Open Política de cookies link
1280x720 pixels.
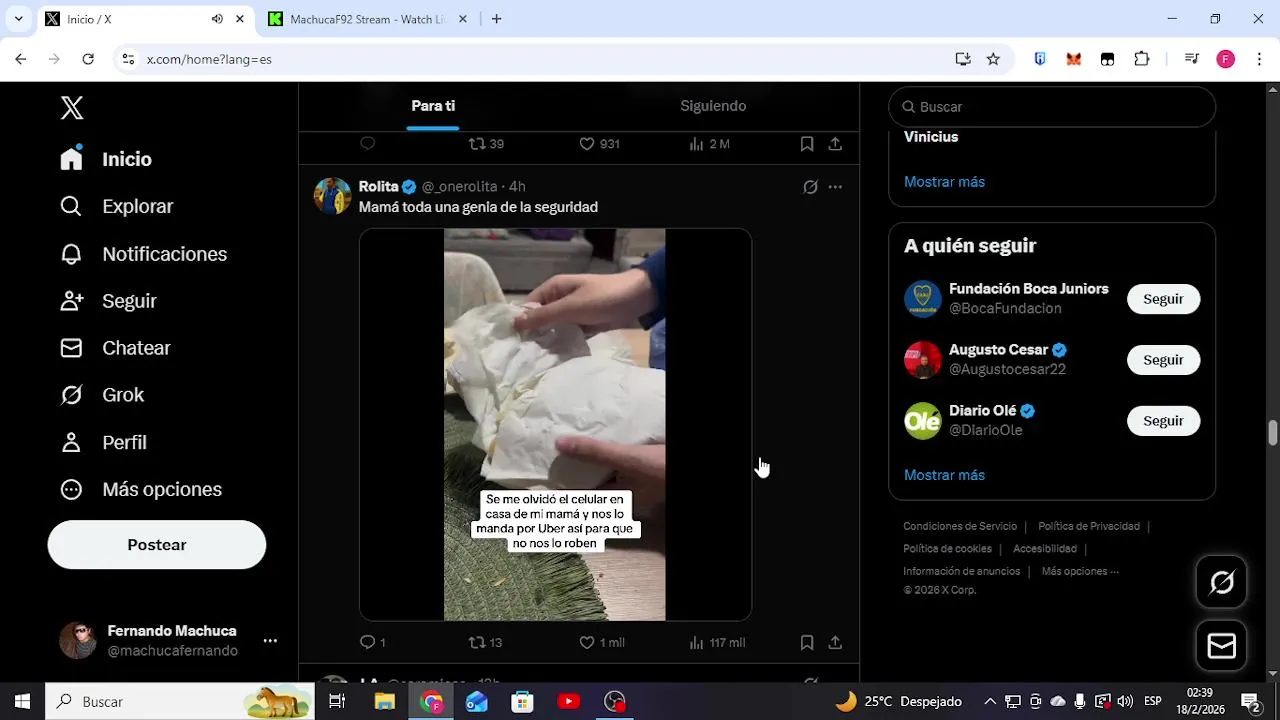pos(947,549)
